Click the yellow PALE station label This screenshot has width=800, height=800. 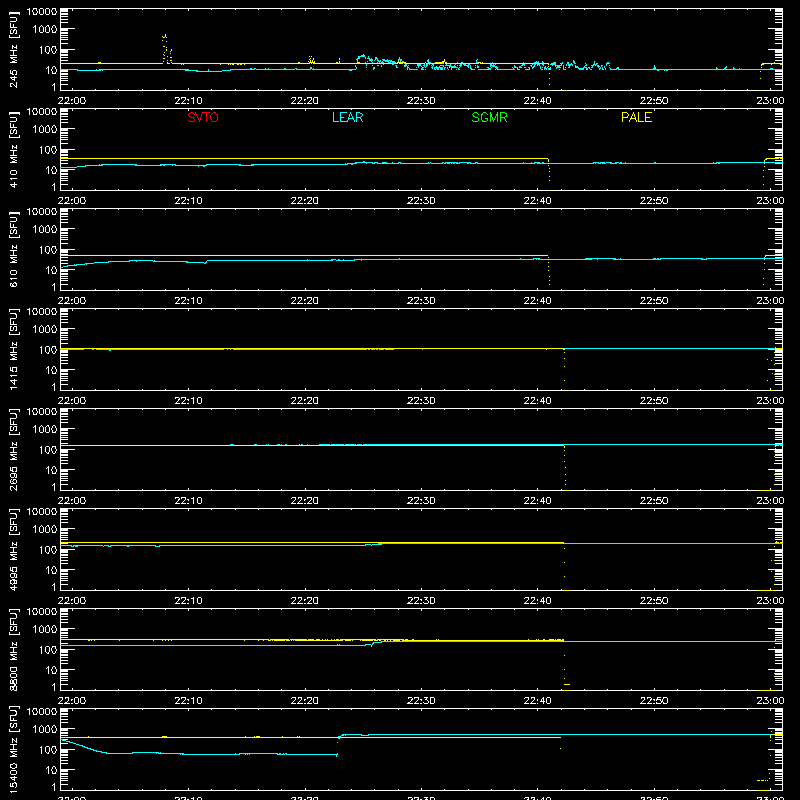pos(636,117)
